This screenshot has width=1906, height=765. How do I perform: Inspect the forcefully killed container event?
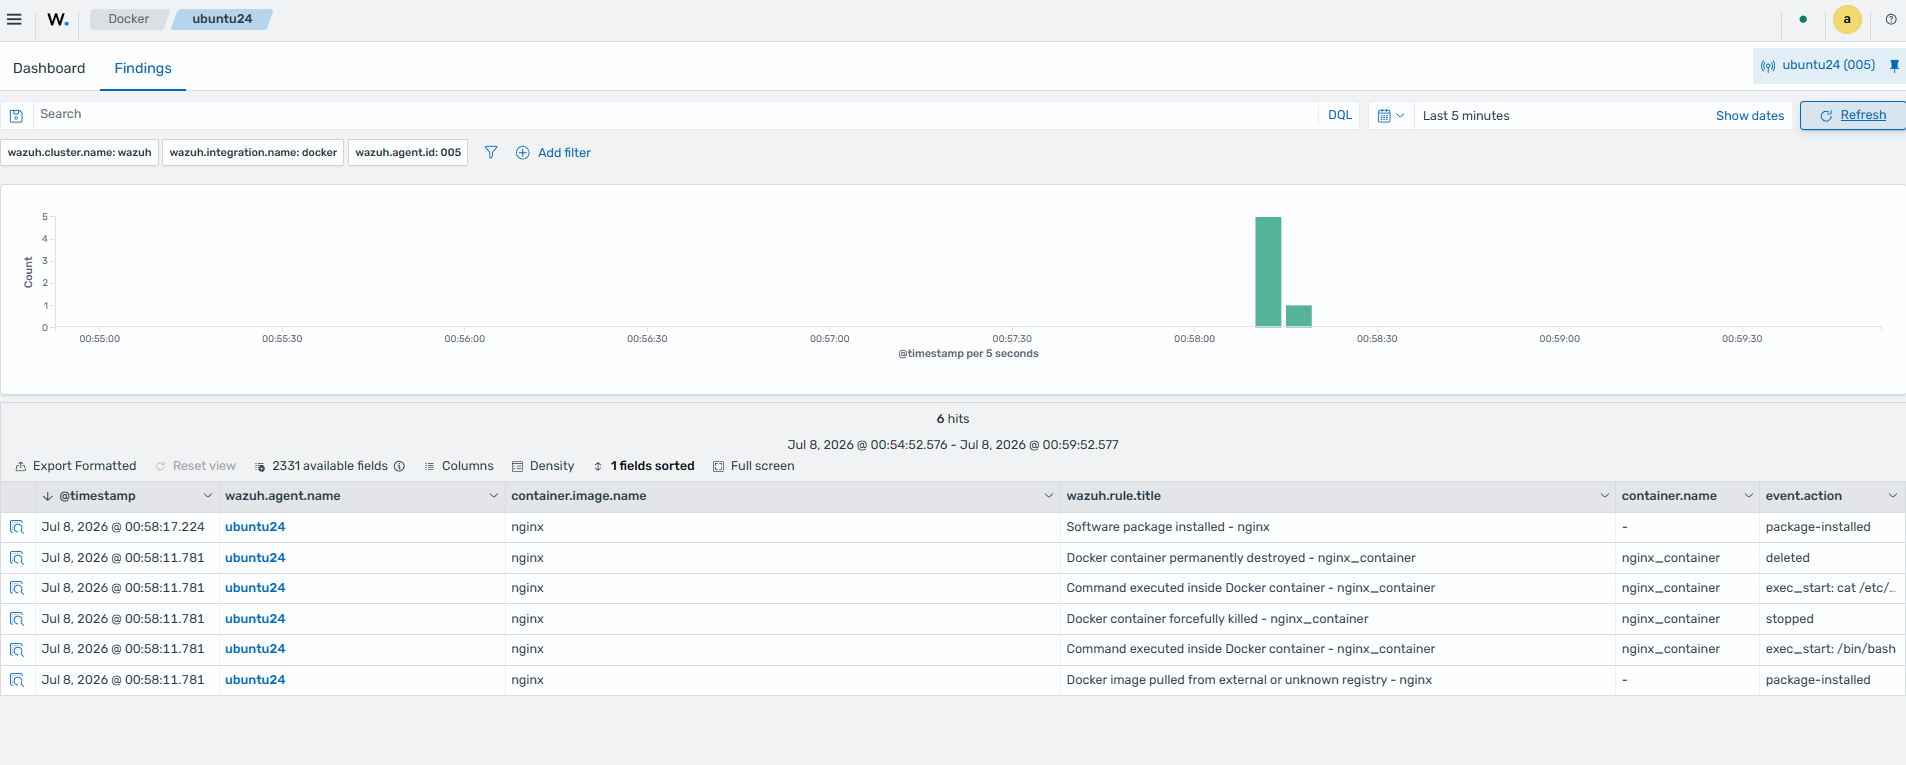tap(17, 619)
